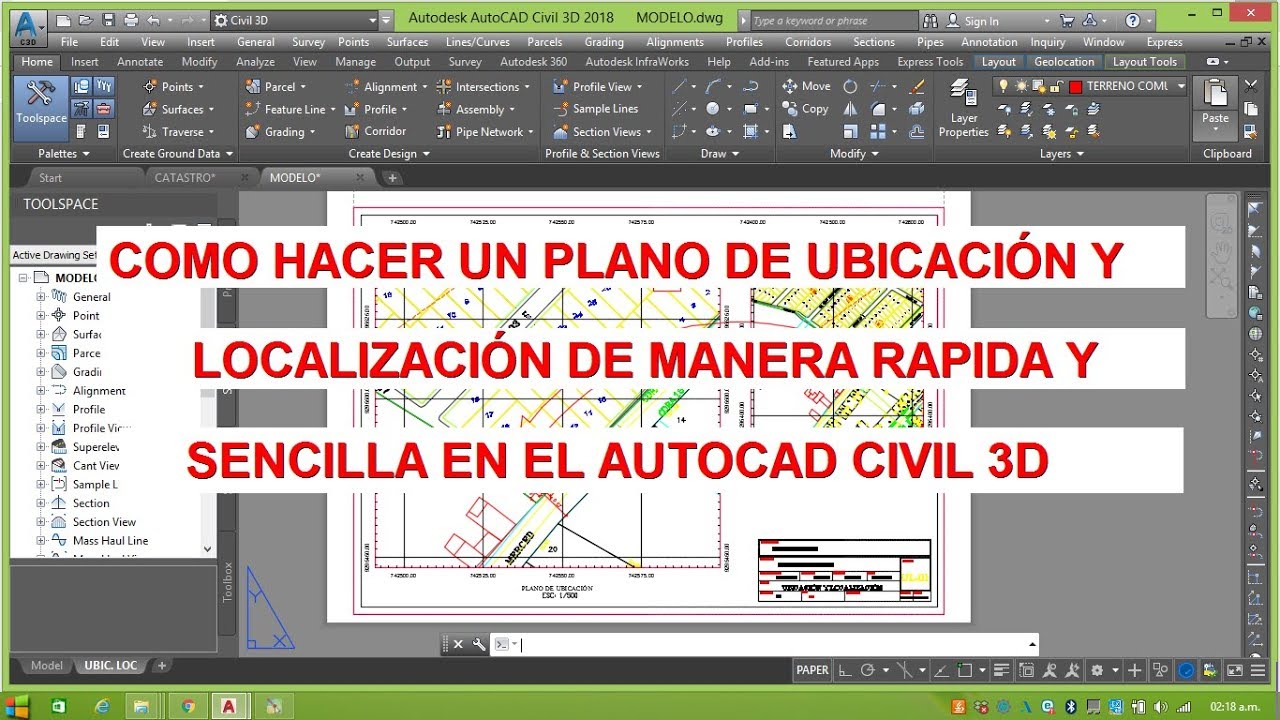Screen dimensions: 1280x720
Task: Open the TERRENO layer dropdown list
Action: tap(1181, 87)
